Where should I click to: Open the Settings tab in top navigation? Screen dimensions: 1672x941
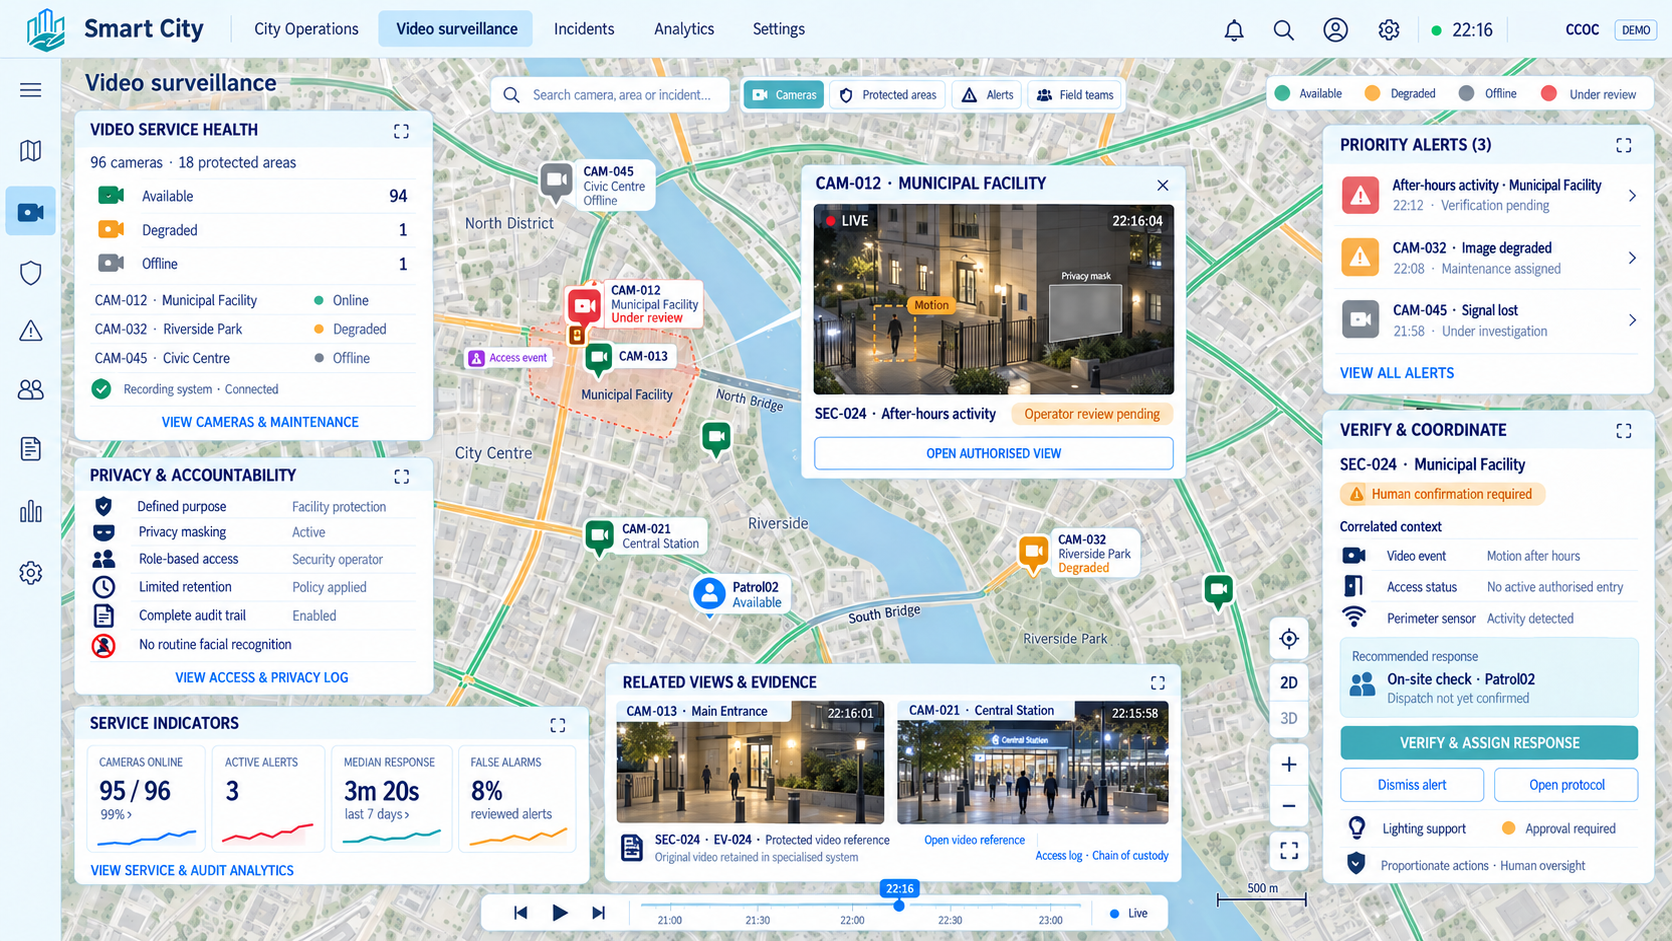click(779, 29)
